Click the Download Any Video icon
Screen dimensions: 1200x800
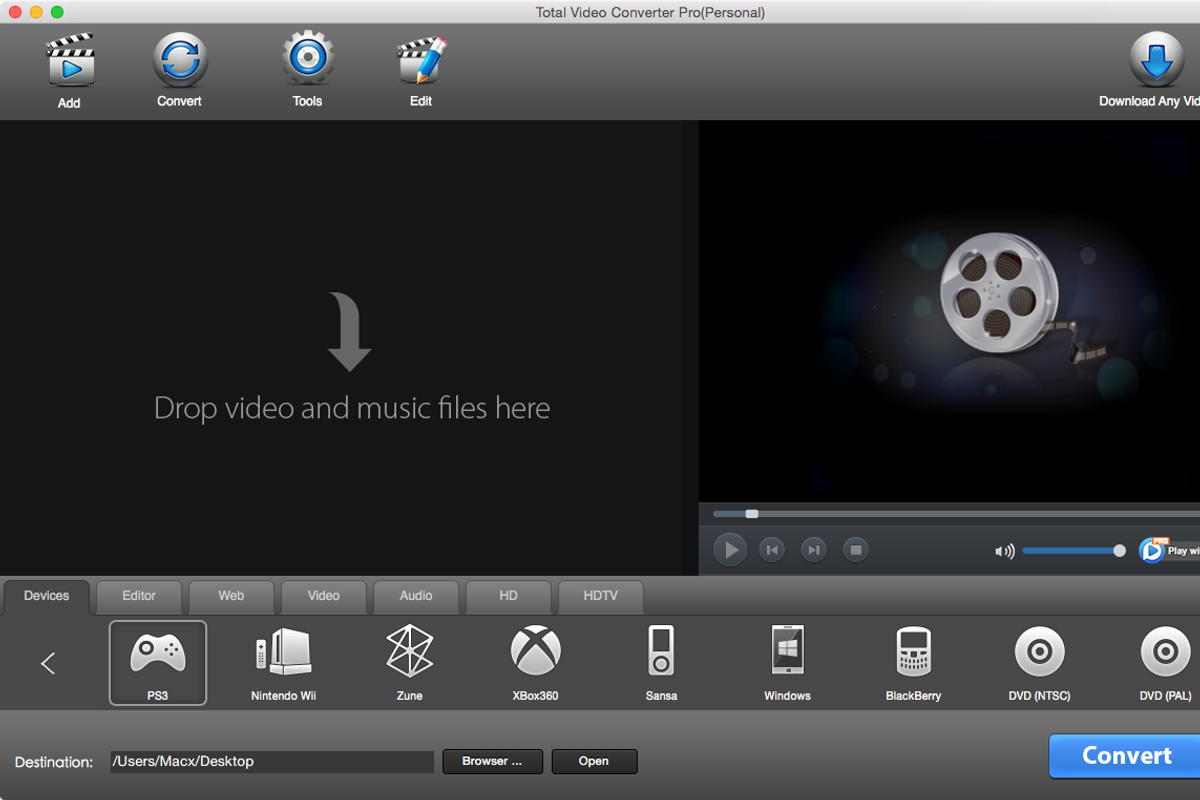point(1157,60)
